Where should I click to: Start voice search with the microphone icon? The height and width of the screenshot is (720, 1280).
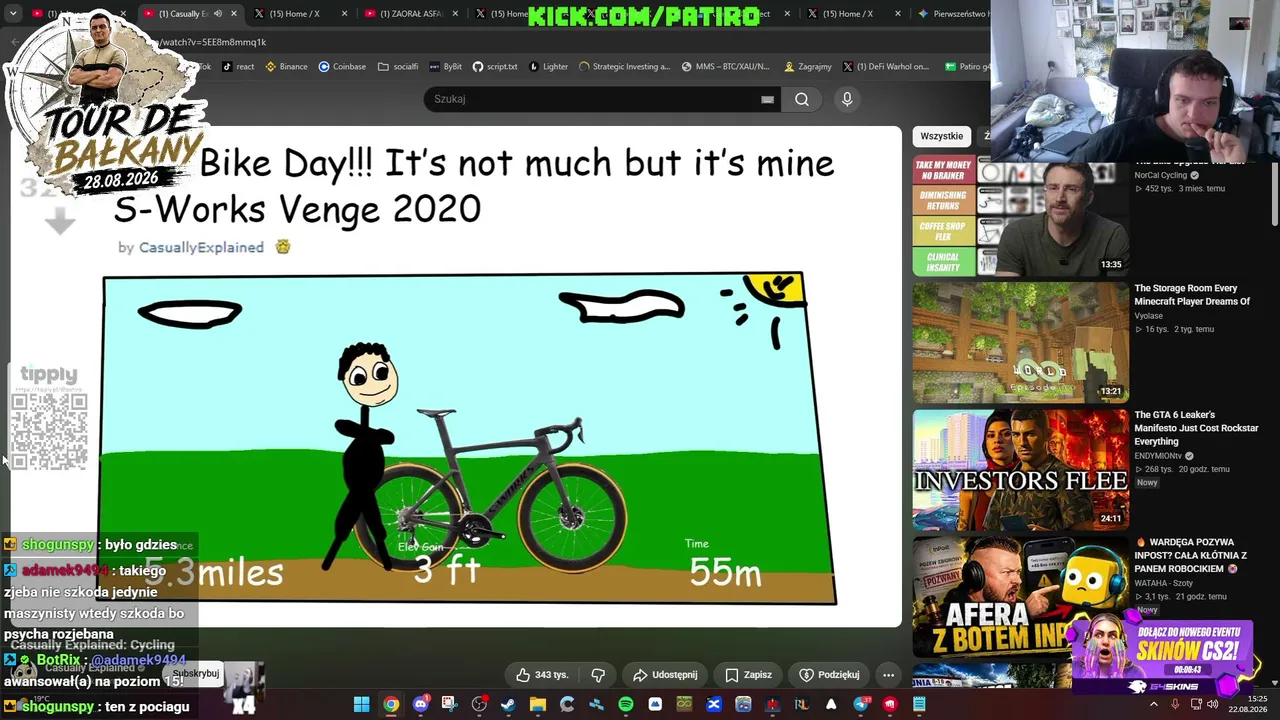pyautogui.click(x=847, y=99)
